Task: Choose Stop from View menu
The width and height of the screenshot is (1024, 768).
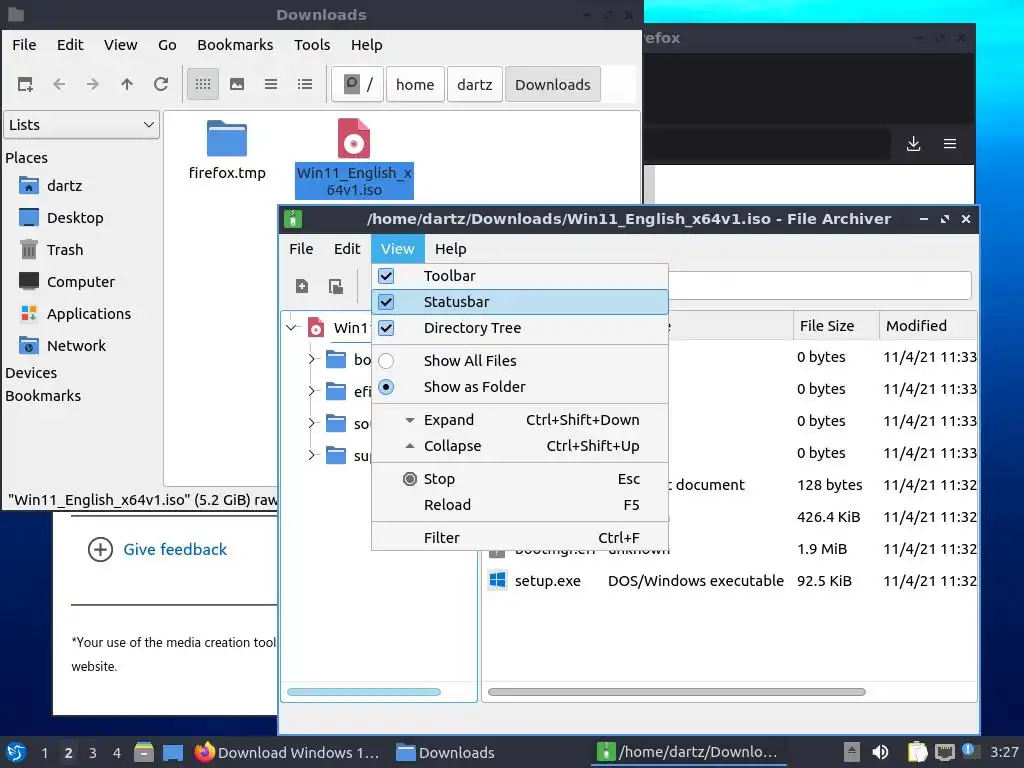Action: coord(520,479)
